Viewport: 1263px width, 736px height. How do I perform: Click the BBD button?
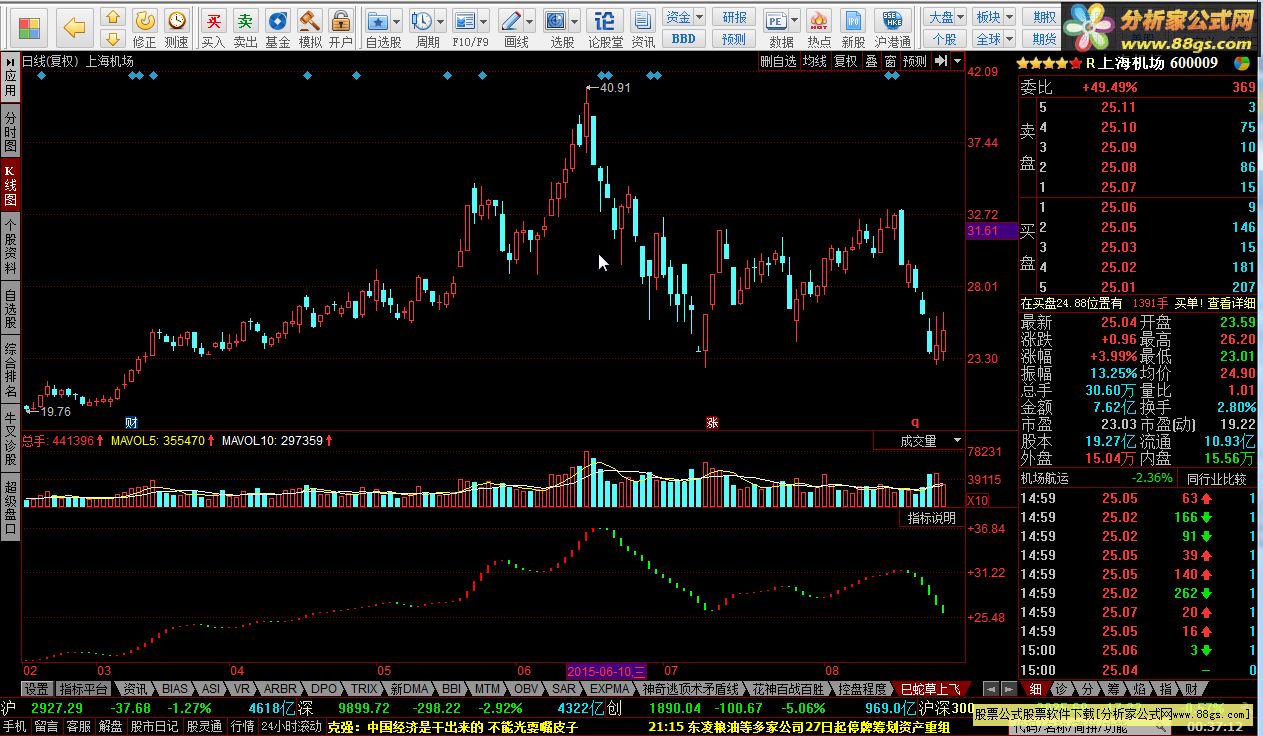[684, 39]
